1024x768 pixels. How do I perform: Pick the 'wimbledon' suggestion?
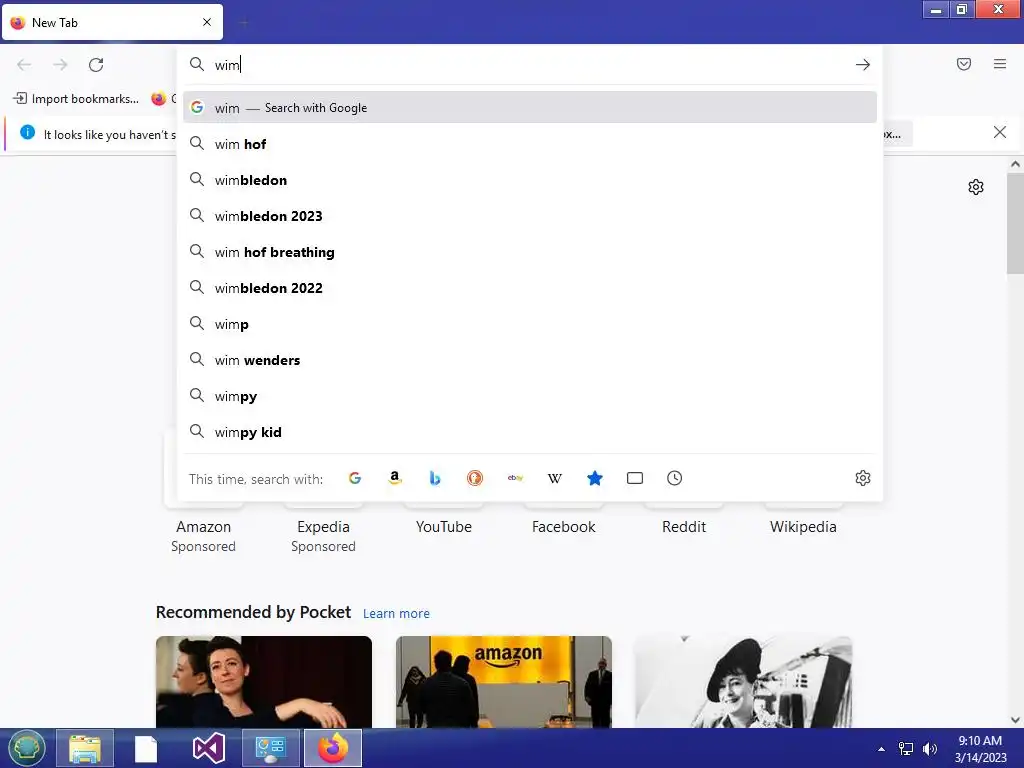[530, 180]
